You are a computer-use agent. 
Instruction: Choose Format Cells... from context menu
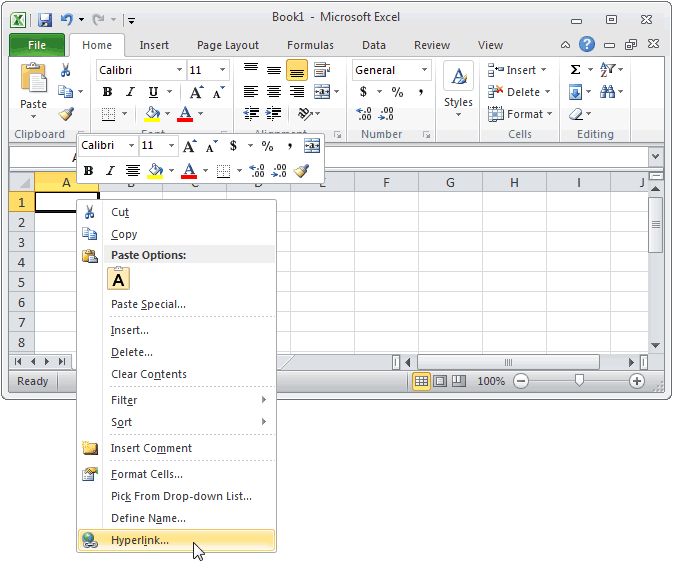pyautogui.click(x=176, y=474)
